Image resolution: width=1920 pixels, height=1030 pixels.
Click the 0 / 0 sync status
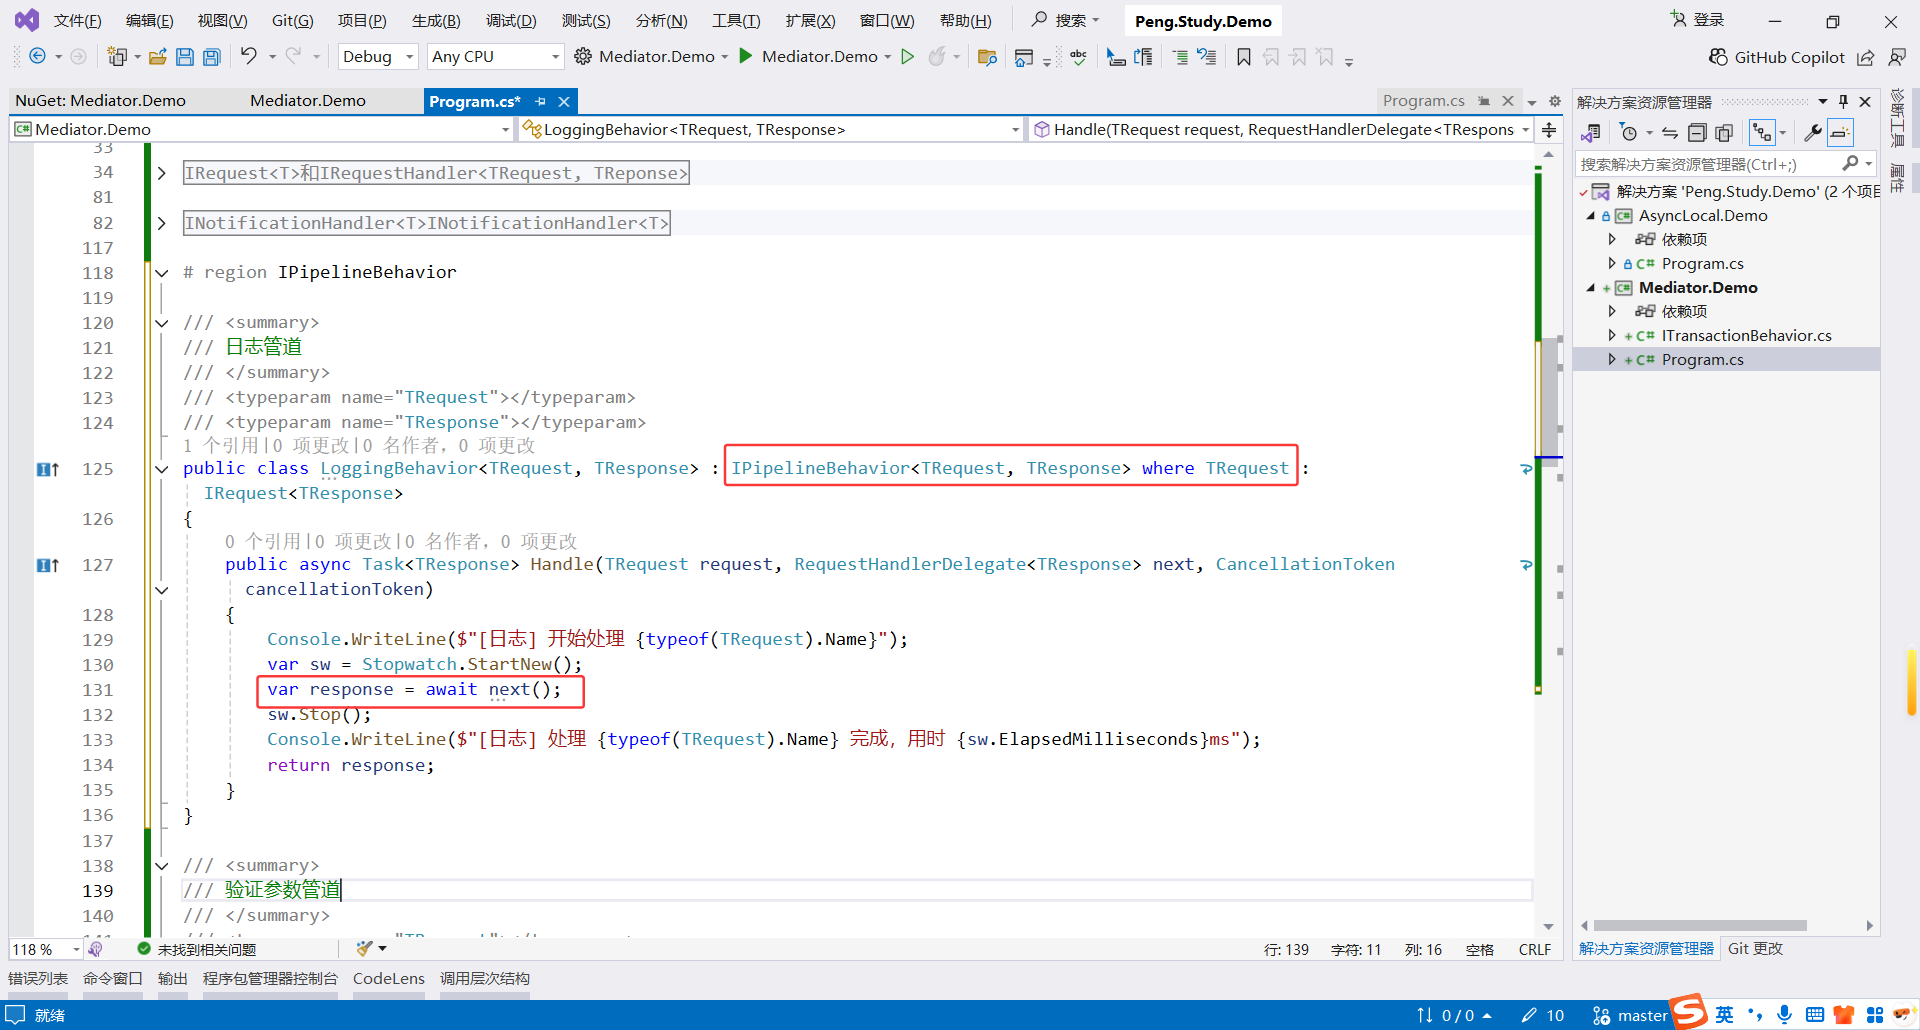1455,1016
